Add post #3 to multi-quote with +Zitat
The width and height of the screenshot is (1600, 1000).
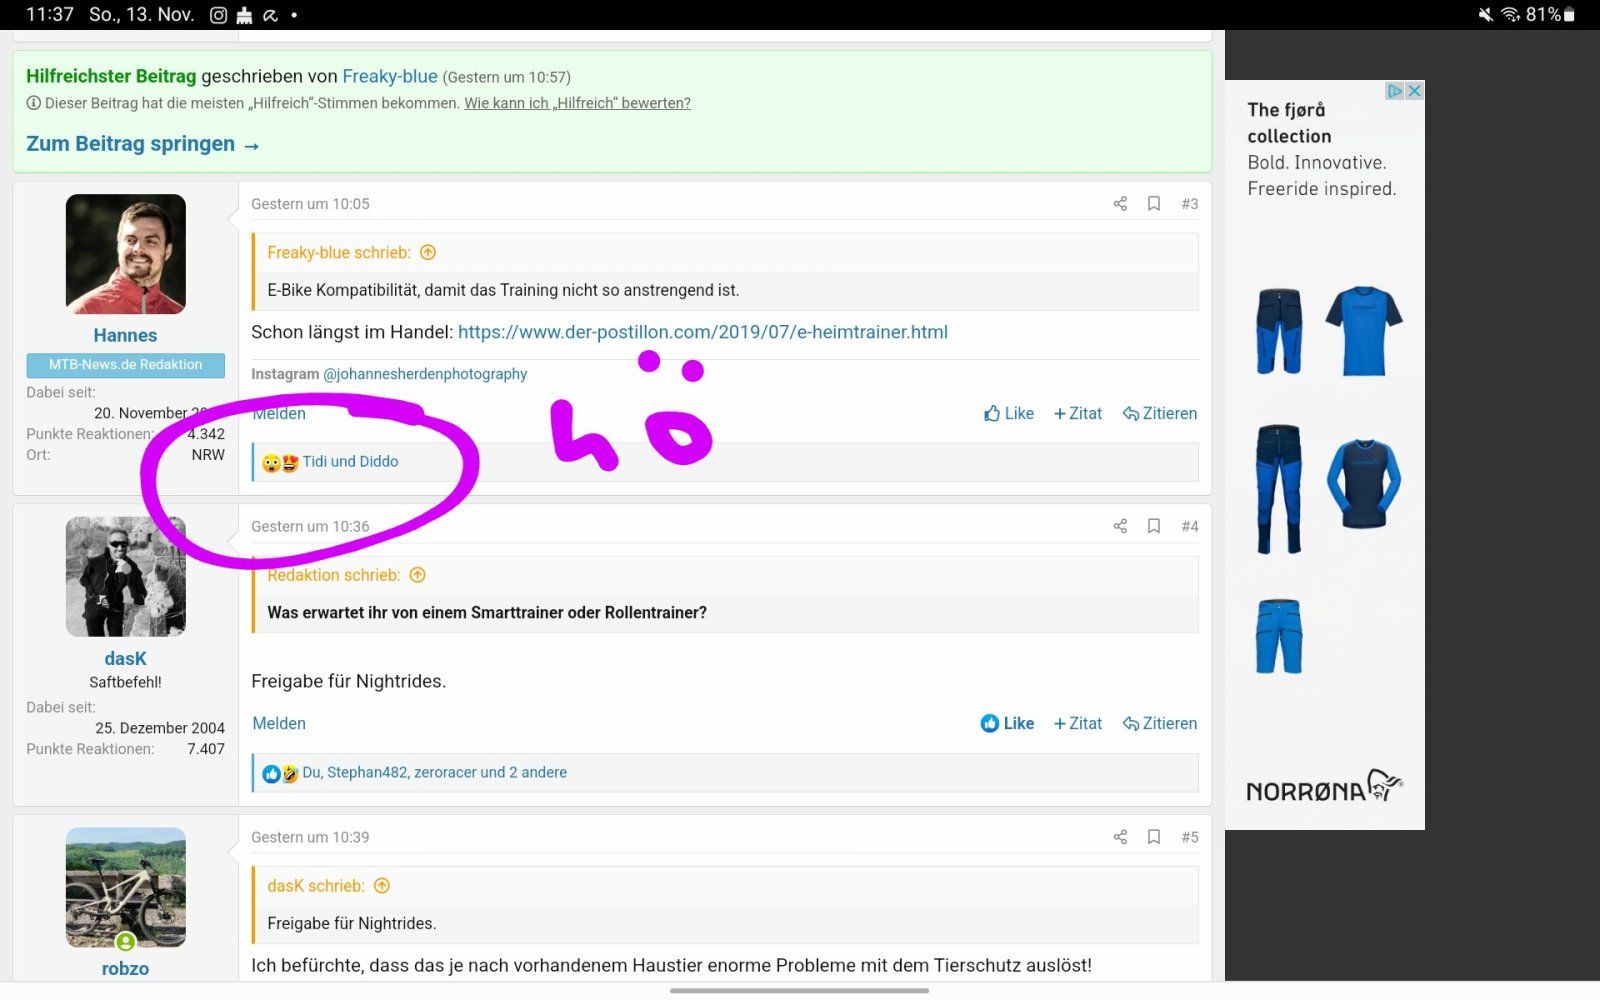pos(1078,413)
